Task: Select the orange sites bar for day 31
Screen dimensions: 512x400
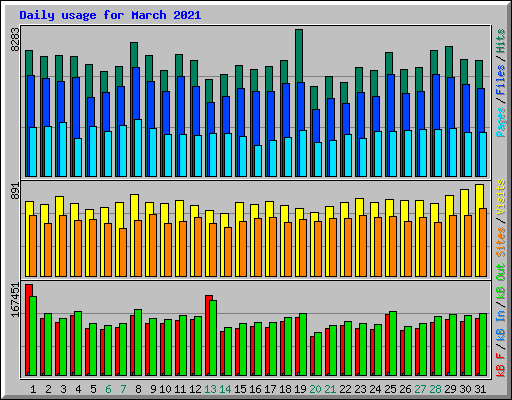Action: pyautogui.click(x=483, y=242)
